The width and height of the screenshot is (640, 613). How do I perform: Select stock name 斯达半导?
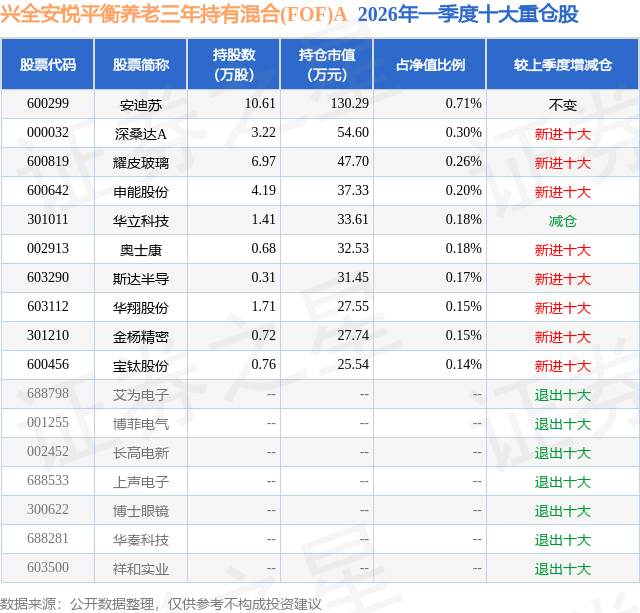pos(141,279)
